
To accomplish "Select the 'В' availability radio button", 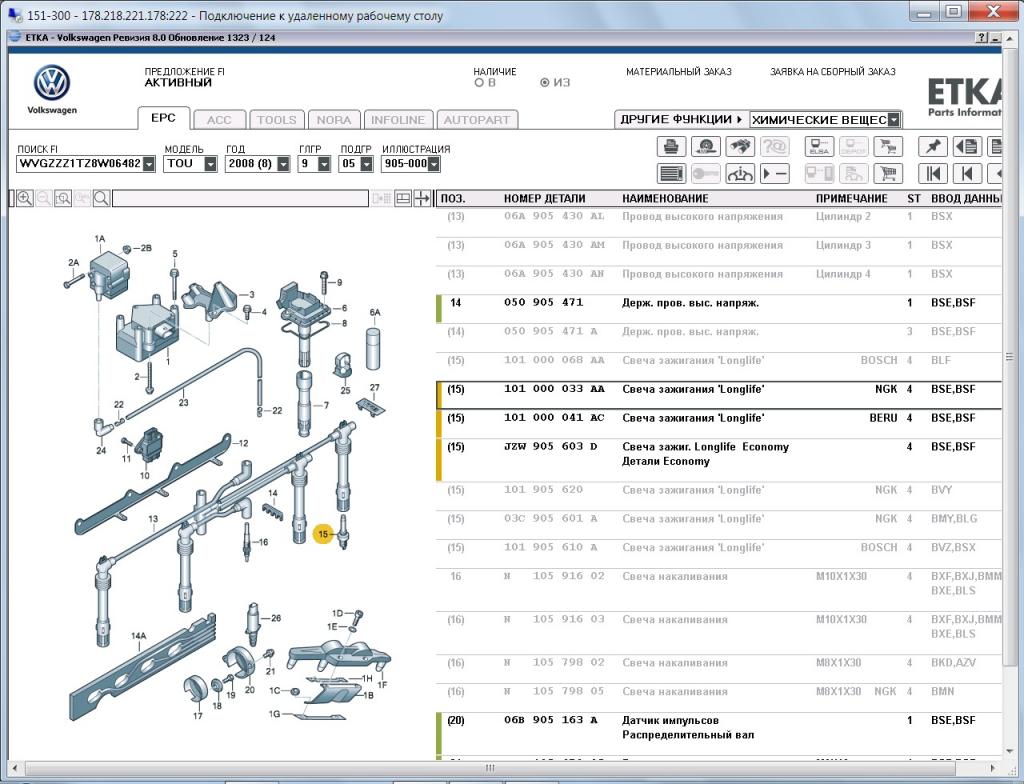I will click(479, 83).
